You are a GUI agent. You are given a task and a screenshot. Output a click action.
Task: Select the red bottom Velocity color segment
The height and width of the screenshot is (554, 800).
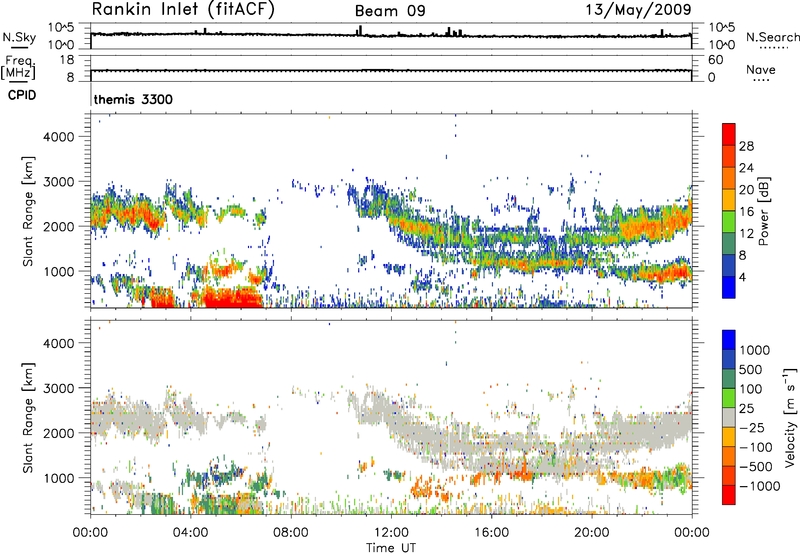pos(729,495)
